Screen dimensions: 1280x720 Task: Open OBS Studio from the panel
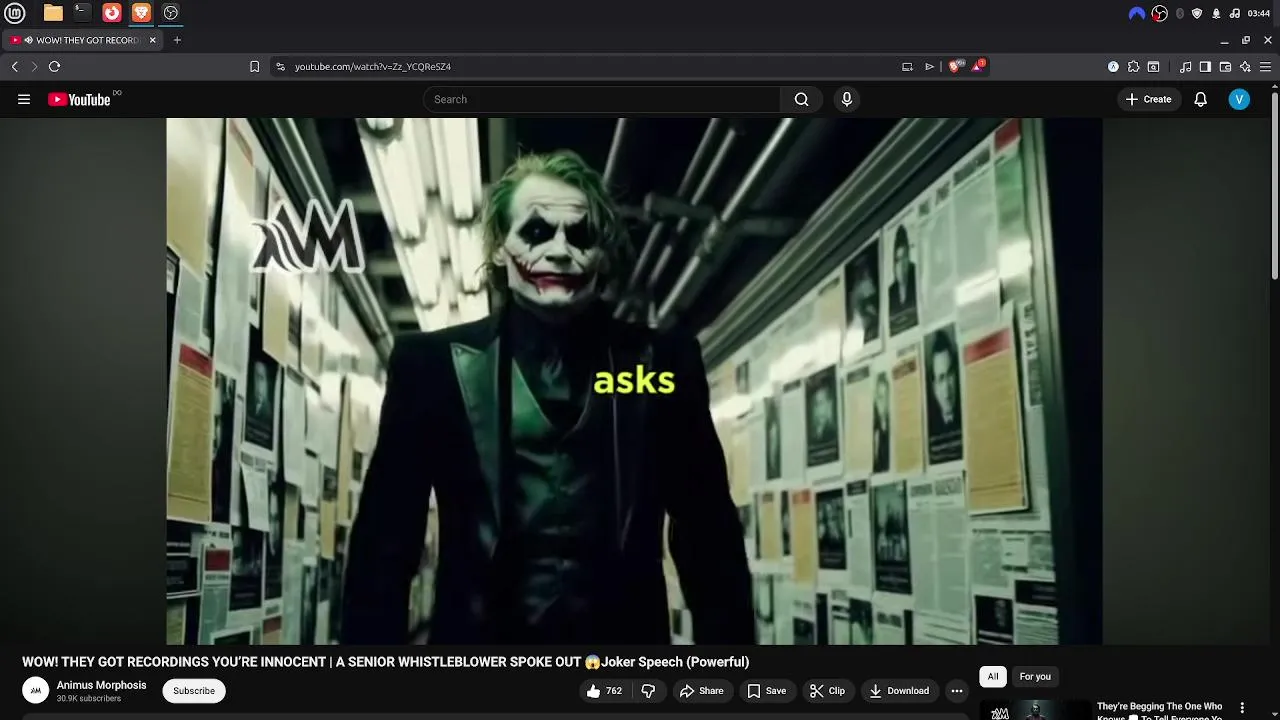pos(171,13)
